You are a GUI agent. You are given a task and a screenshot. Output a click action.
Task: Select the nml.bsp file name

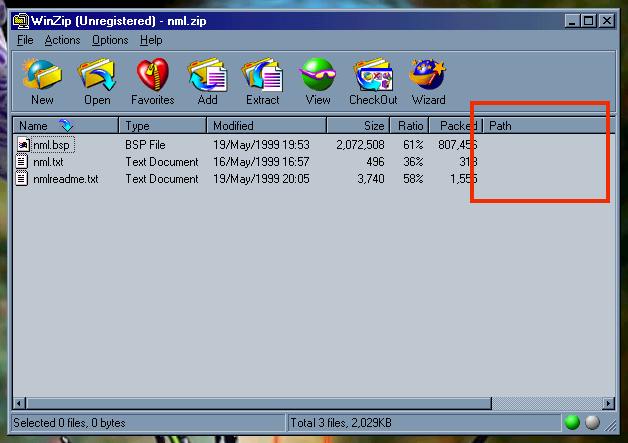51,145
